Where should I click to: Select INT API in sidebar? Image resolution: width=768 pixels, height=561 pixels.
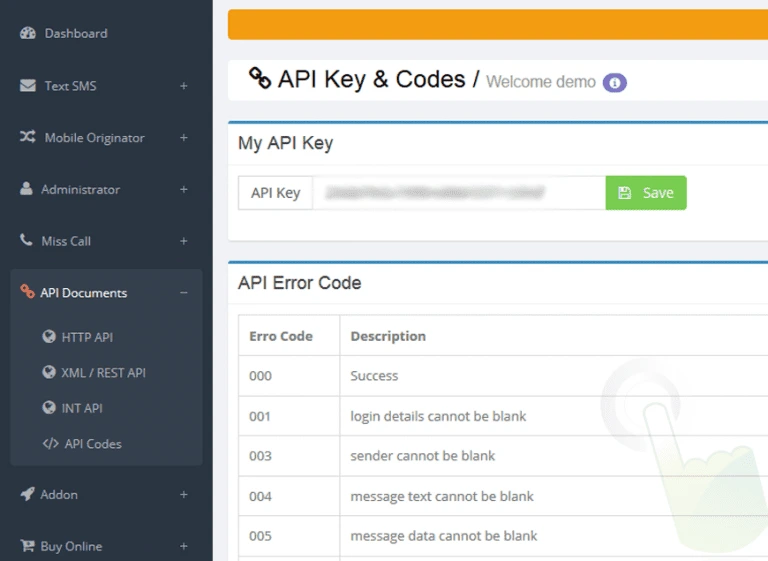82,408
